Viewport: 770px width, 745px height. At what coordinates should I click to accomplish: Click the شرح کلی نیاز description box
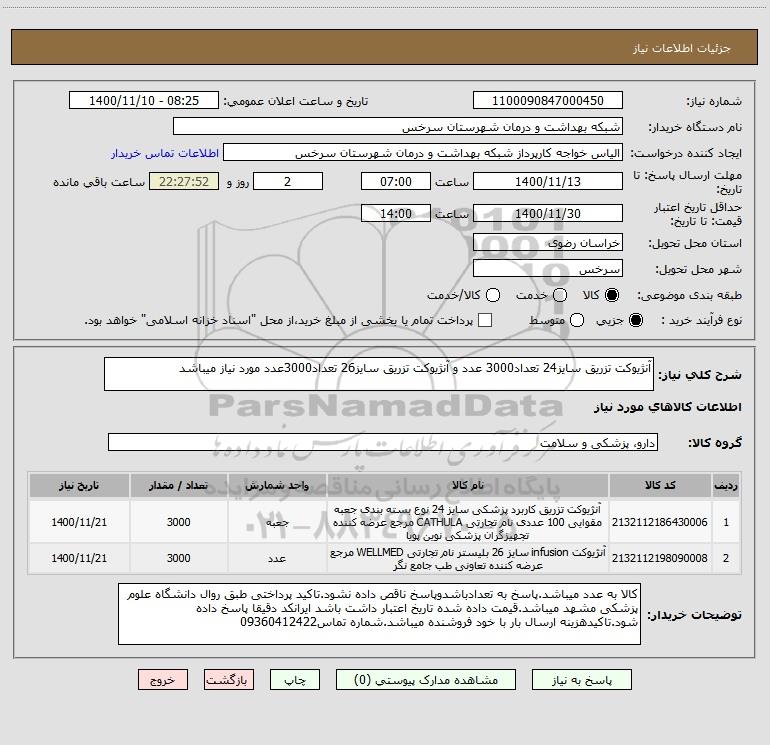coord(379,374)
